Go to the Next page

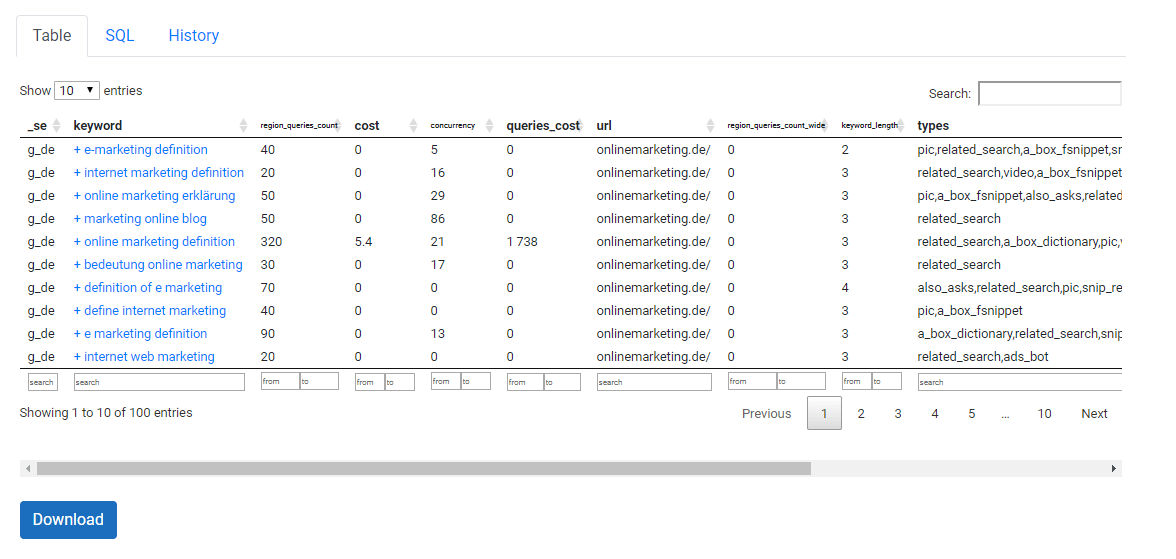1094,413
